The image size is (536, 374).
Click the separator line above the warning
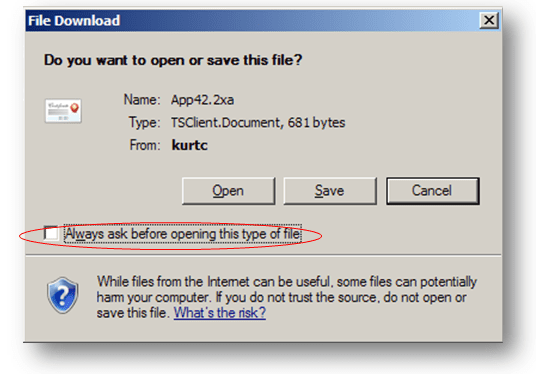263,255
